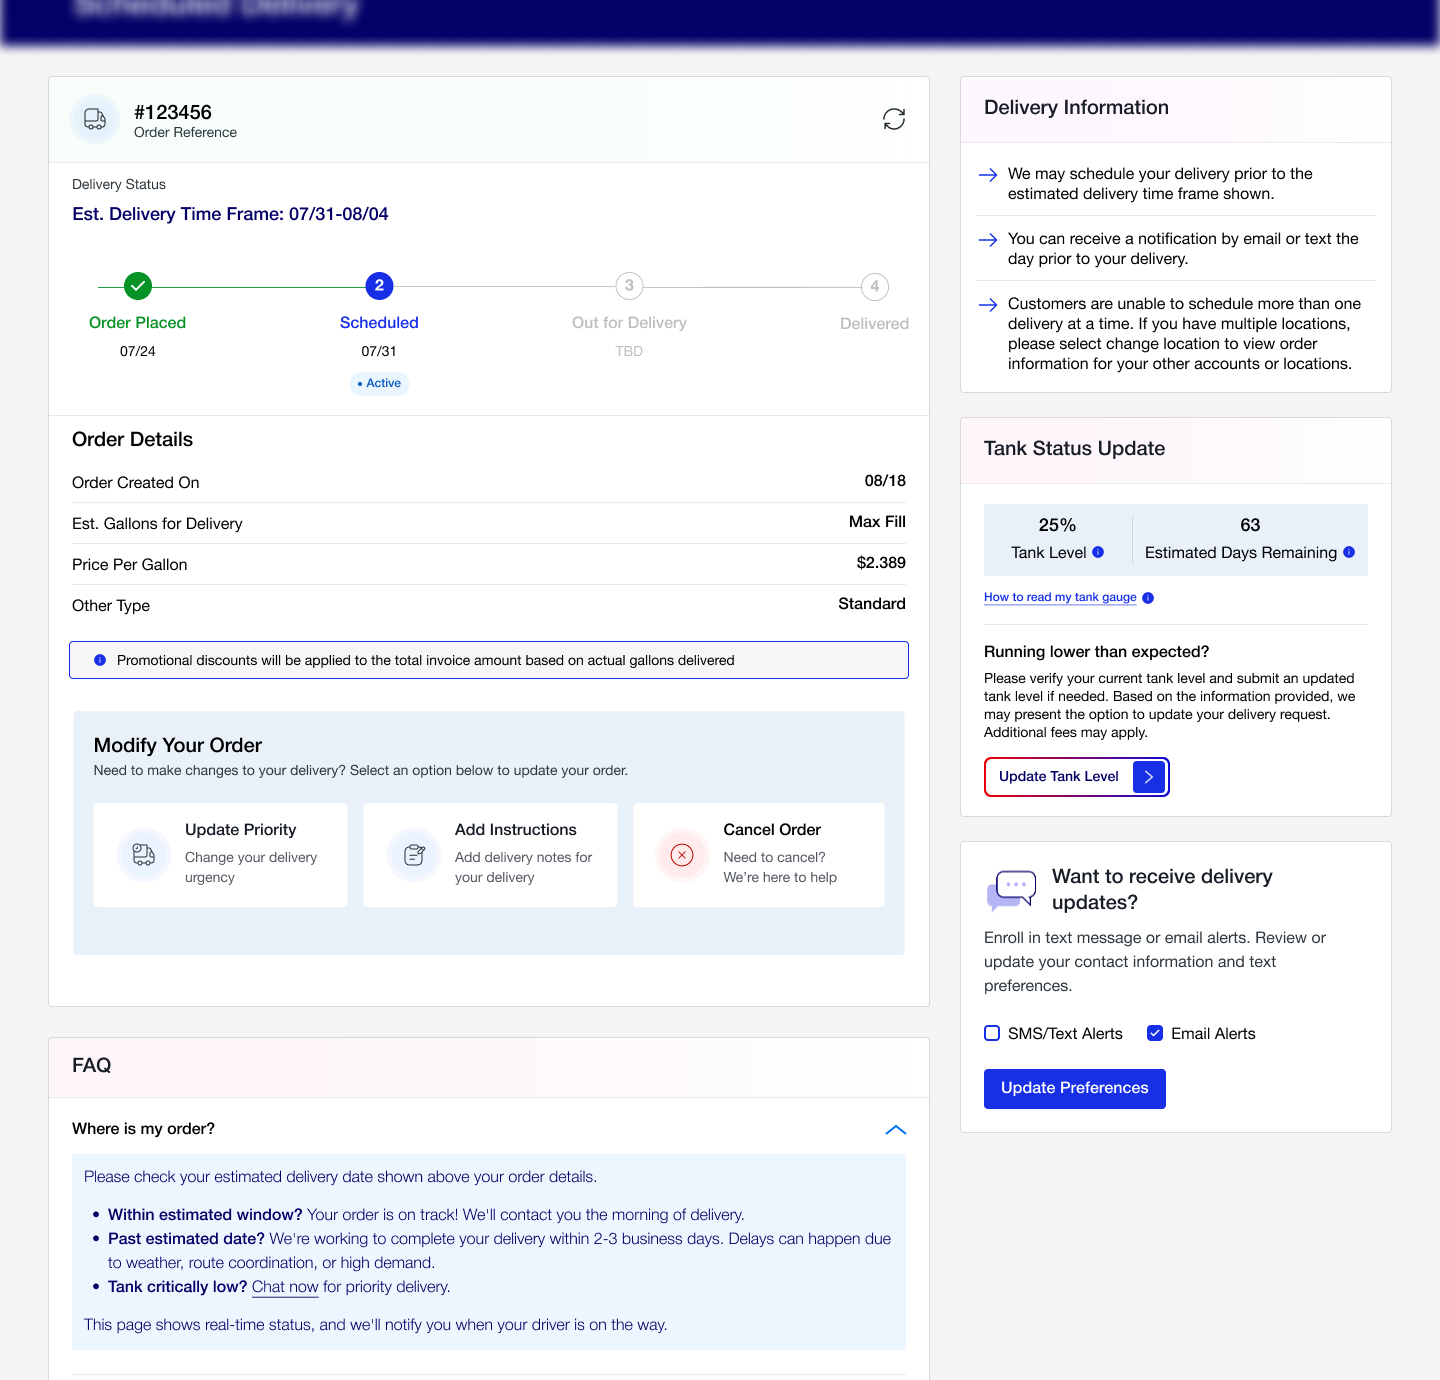The height and width of the screenshot is (1380, 1440).
Task: Click the Active status badge under Scheduled
Action: click(380, 383)
